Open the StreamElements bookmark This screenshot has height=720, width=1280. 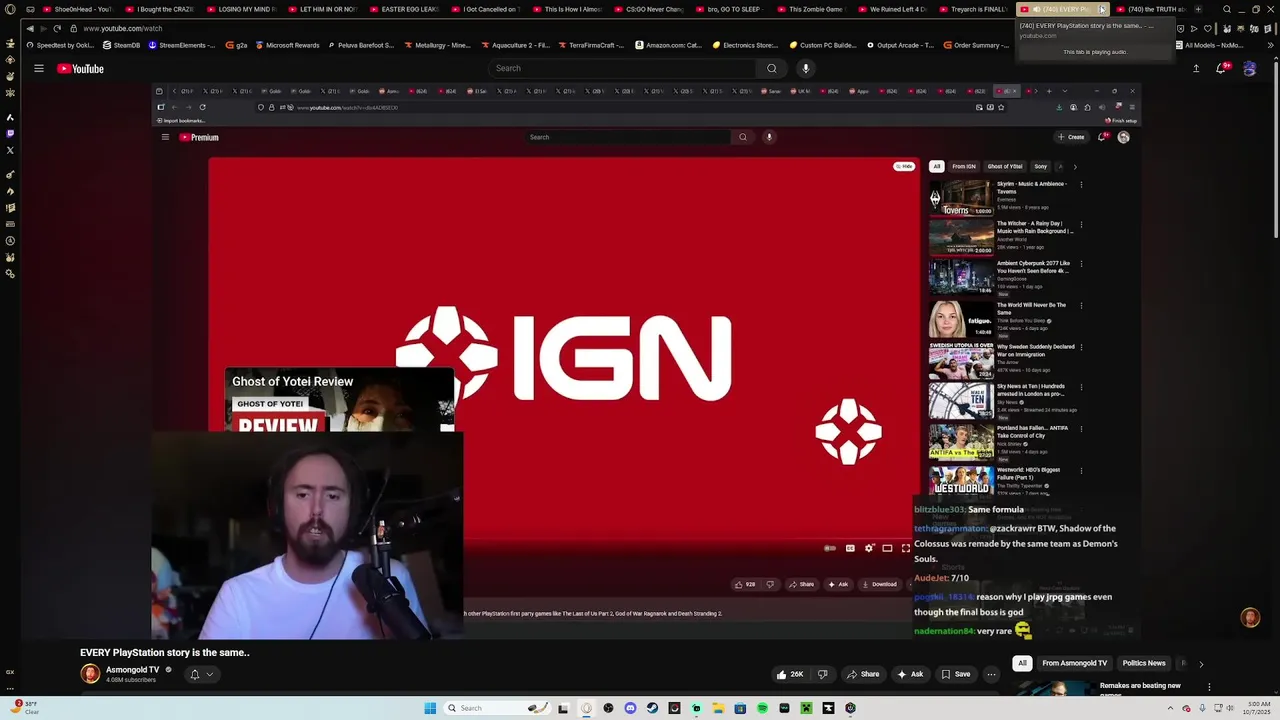(x=181, y=45)
